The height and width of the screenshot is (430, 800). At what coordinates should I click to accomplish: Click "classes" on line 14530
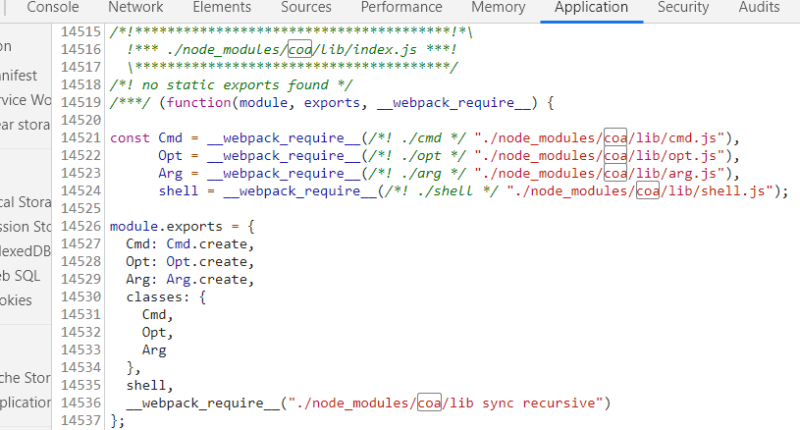[x=154, y=297]
